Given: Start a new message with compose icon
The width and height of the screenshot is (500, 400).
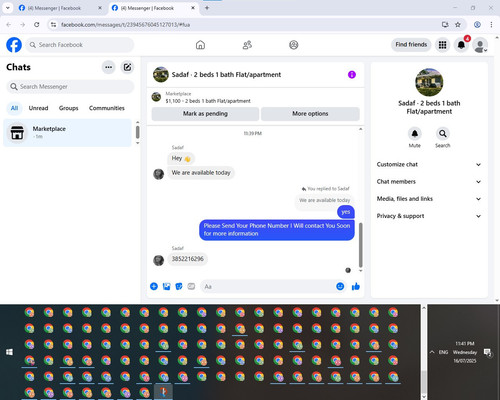Looking at the screenshot, I should tap(127, 67).
